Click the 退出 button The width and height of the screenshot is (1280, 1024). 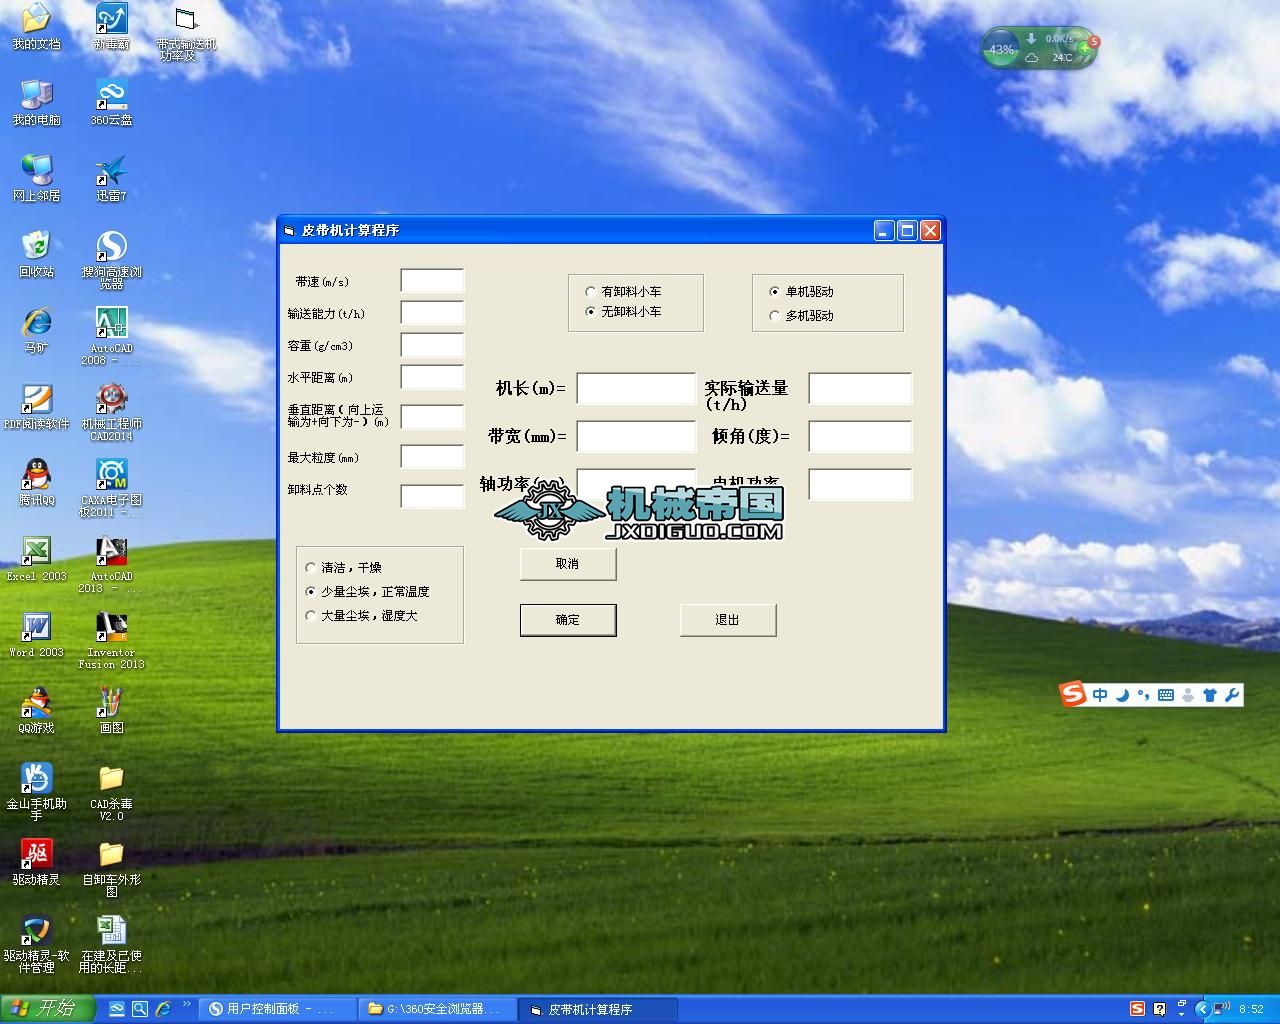pos(728,620)
